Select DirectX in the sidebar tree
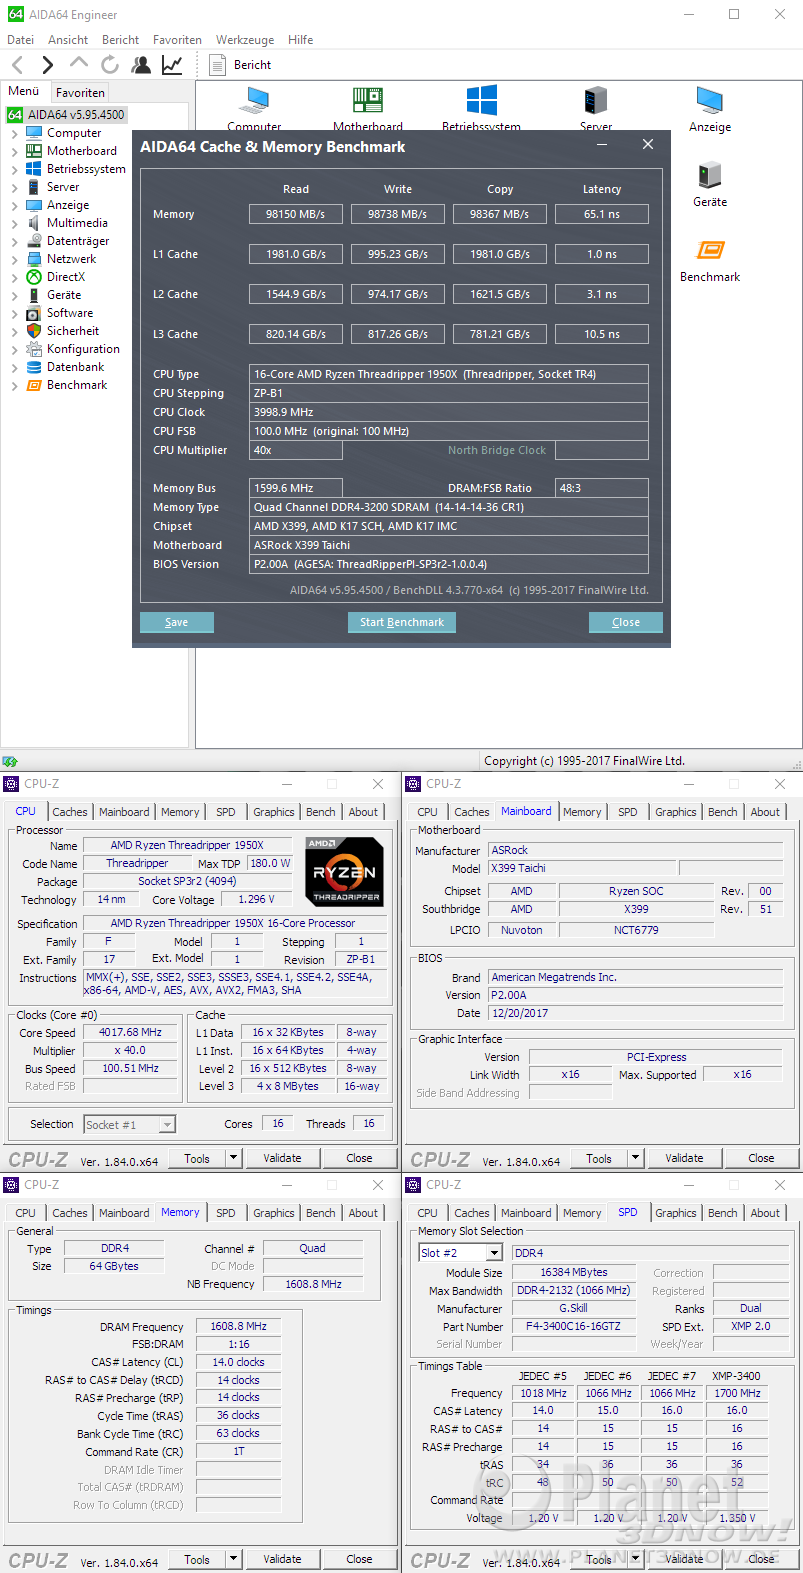The width and height of the screenshot is (803, 1573). pos(66,277)
